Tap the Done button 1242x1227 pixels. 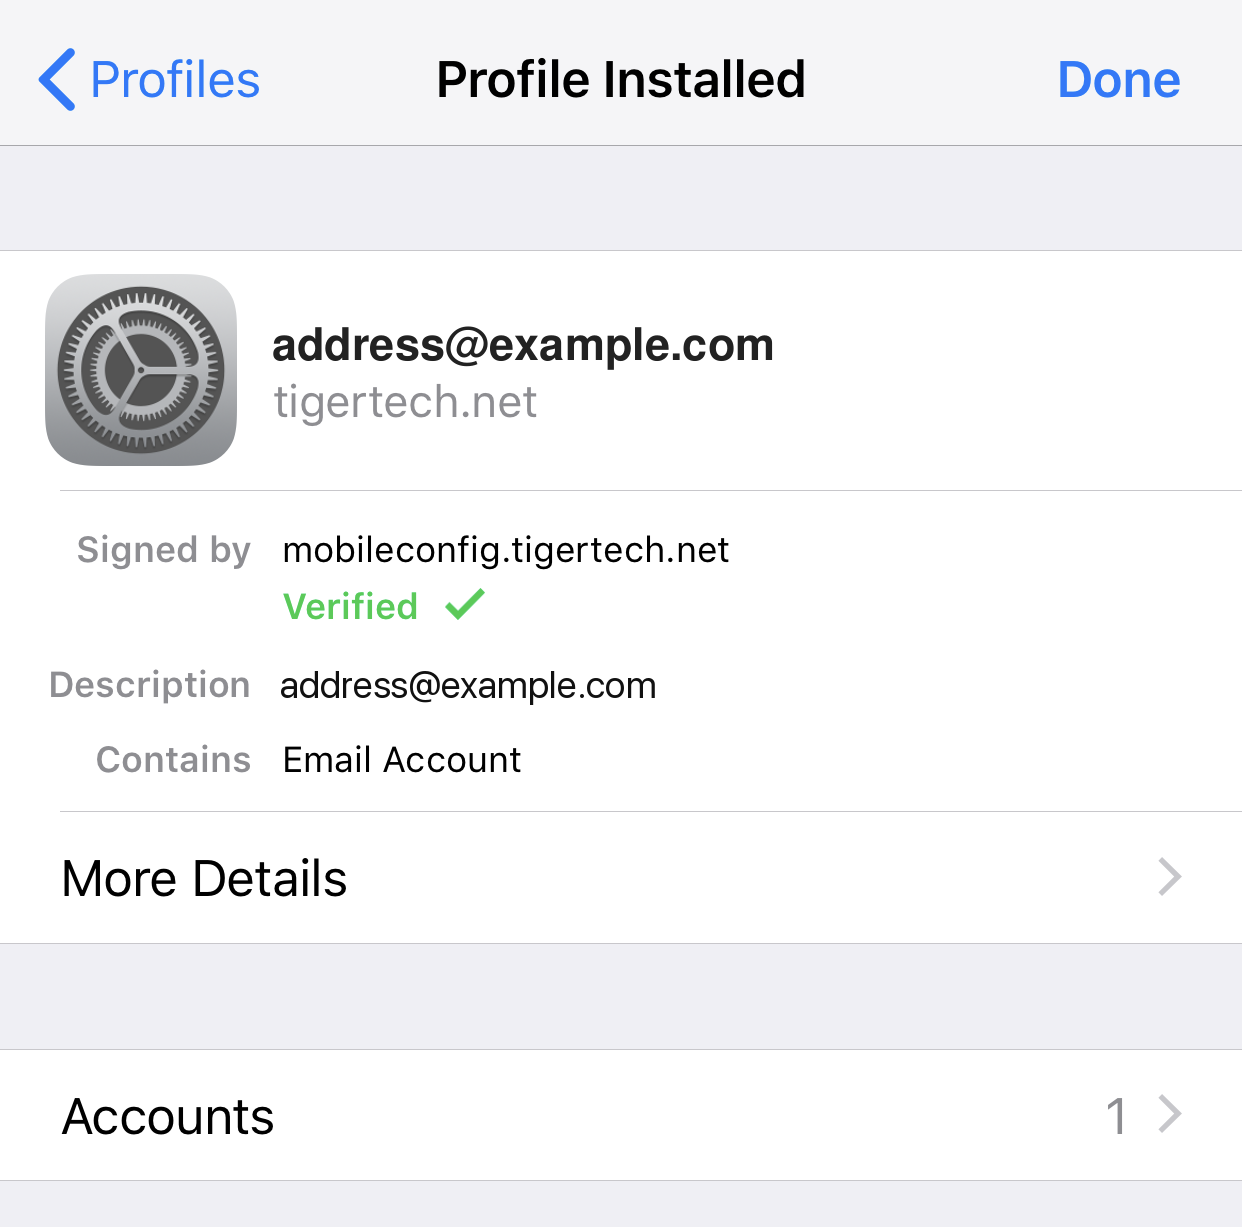1118,80
